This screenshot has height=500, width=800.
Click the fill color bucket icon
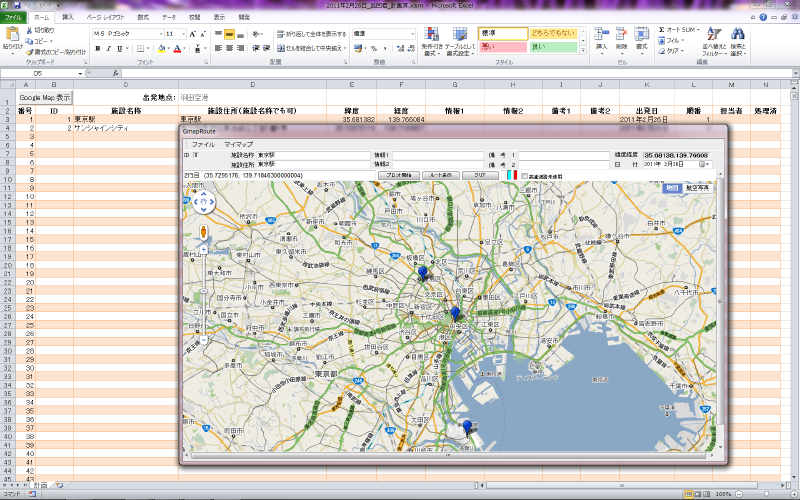point(158,48)
